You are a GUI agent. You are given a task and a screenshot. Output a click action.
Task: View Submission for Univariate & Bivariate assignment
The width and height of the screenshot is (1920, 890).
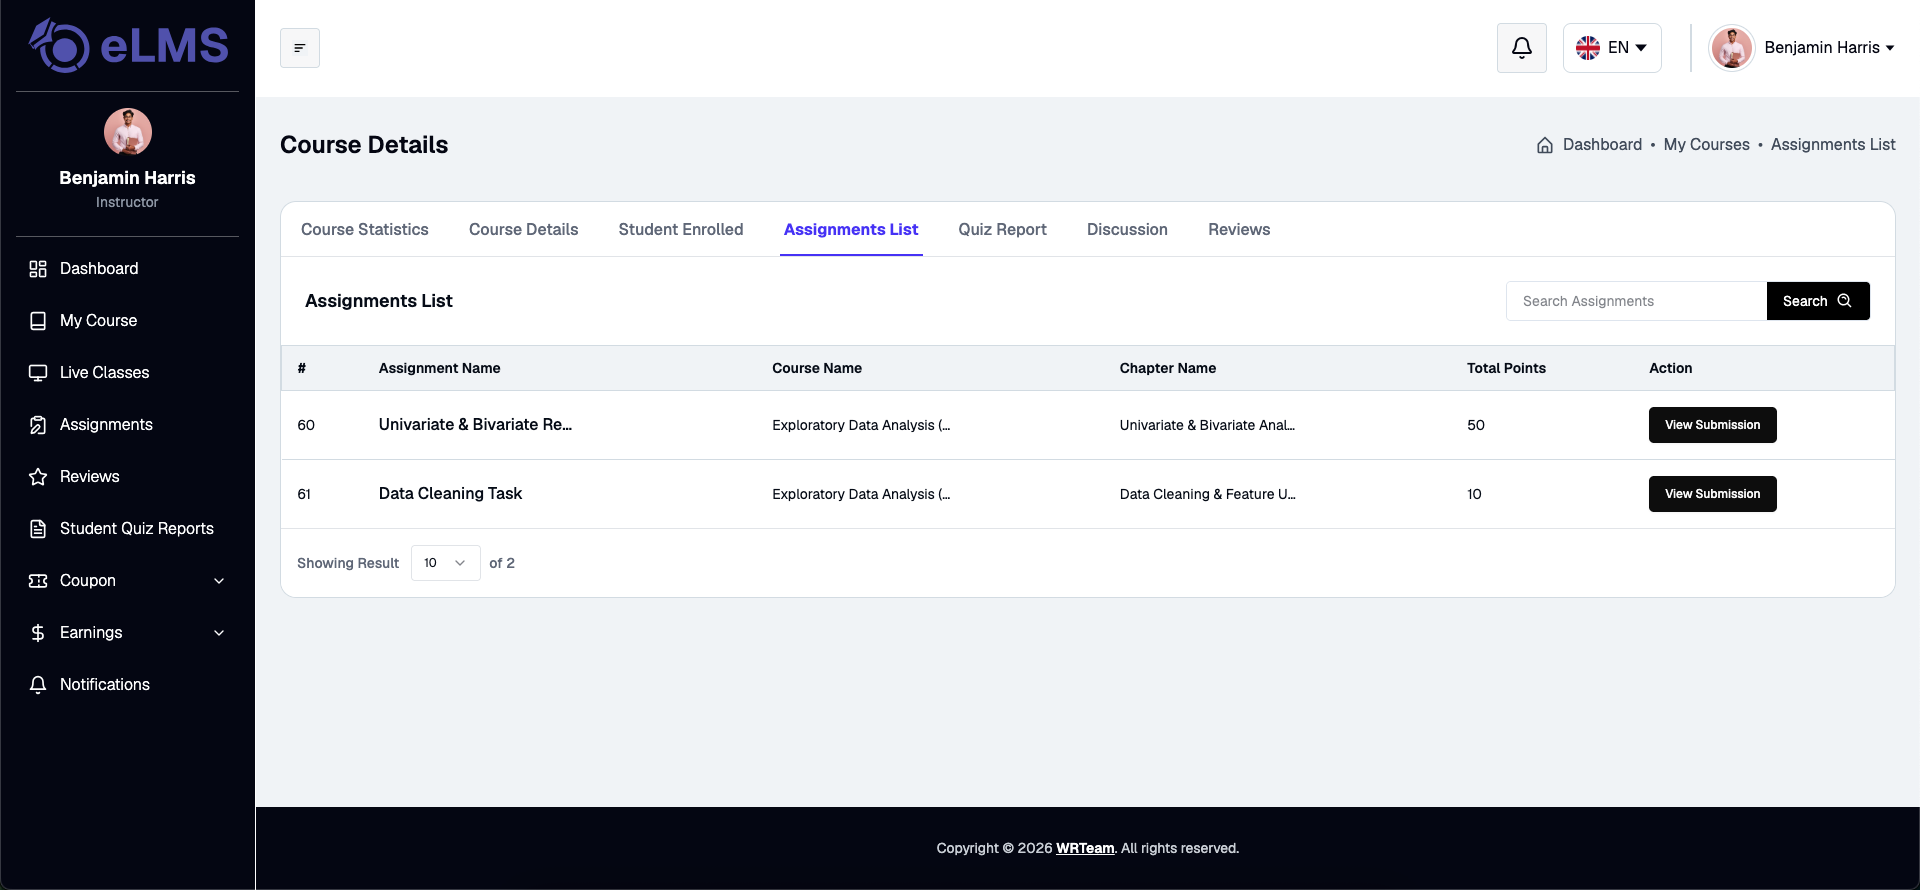1712,425
